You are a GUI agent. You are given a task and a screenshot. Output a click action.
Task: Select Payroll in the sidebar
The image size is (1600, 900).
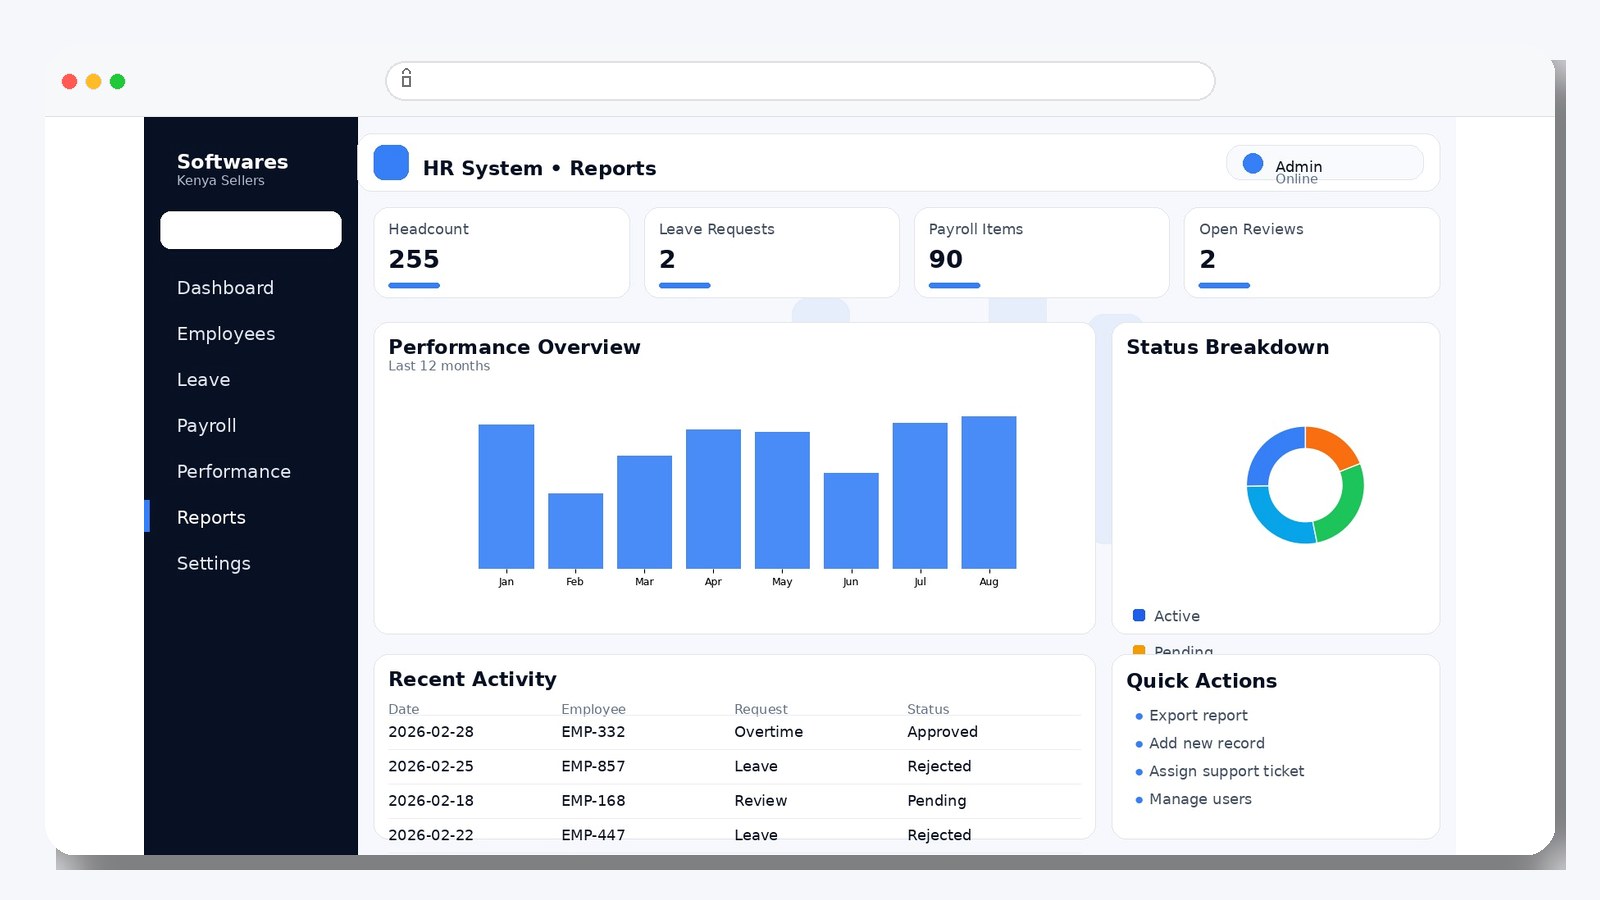tap(206, 425)
